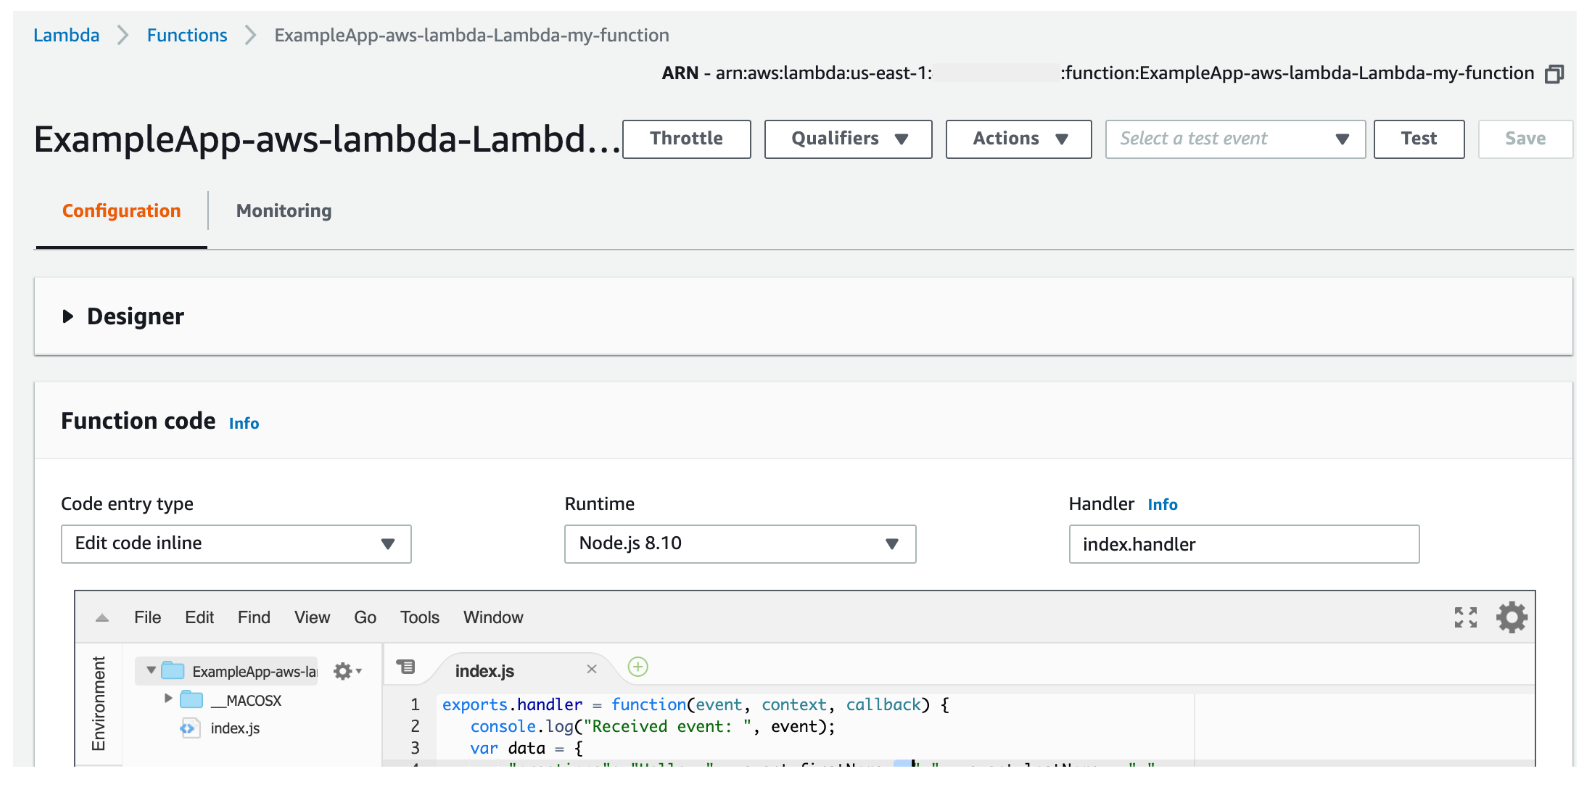This screenshot has width=1594, height=788.
Task: Open index.js in the file tree
Action: [235, 729]
